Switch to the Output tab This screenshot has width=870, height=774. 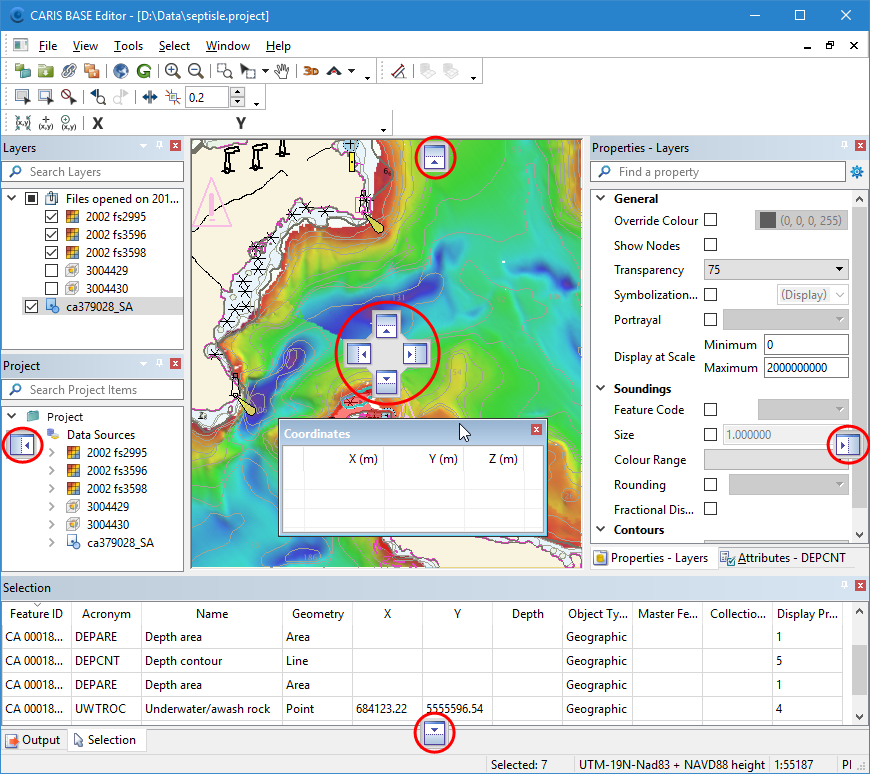pyautogui.click(x=33, y=740)
